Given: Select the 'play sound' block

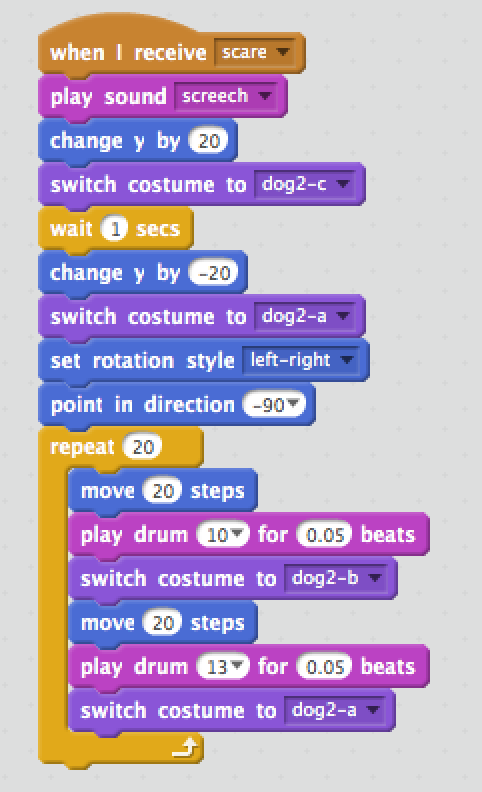Looking at the screenshot, I should [x=163, y=96].
